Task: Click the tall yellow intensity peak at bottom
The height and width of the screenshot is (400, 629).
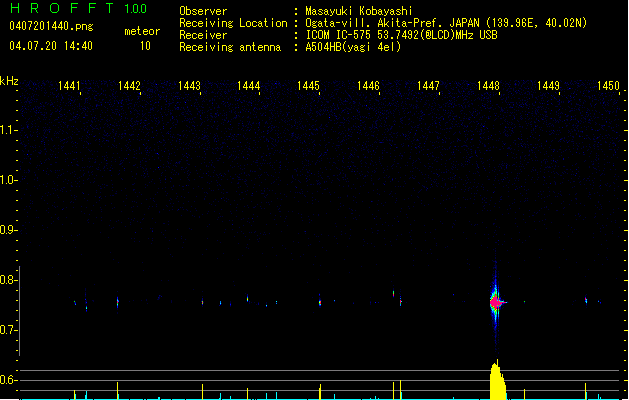Action: (496, 383)
